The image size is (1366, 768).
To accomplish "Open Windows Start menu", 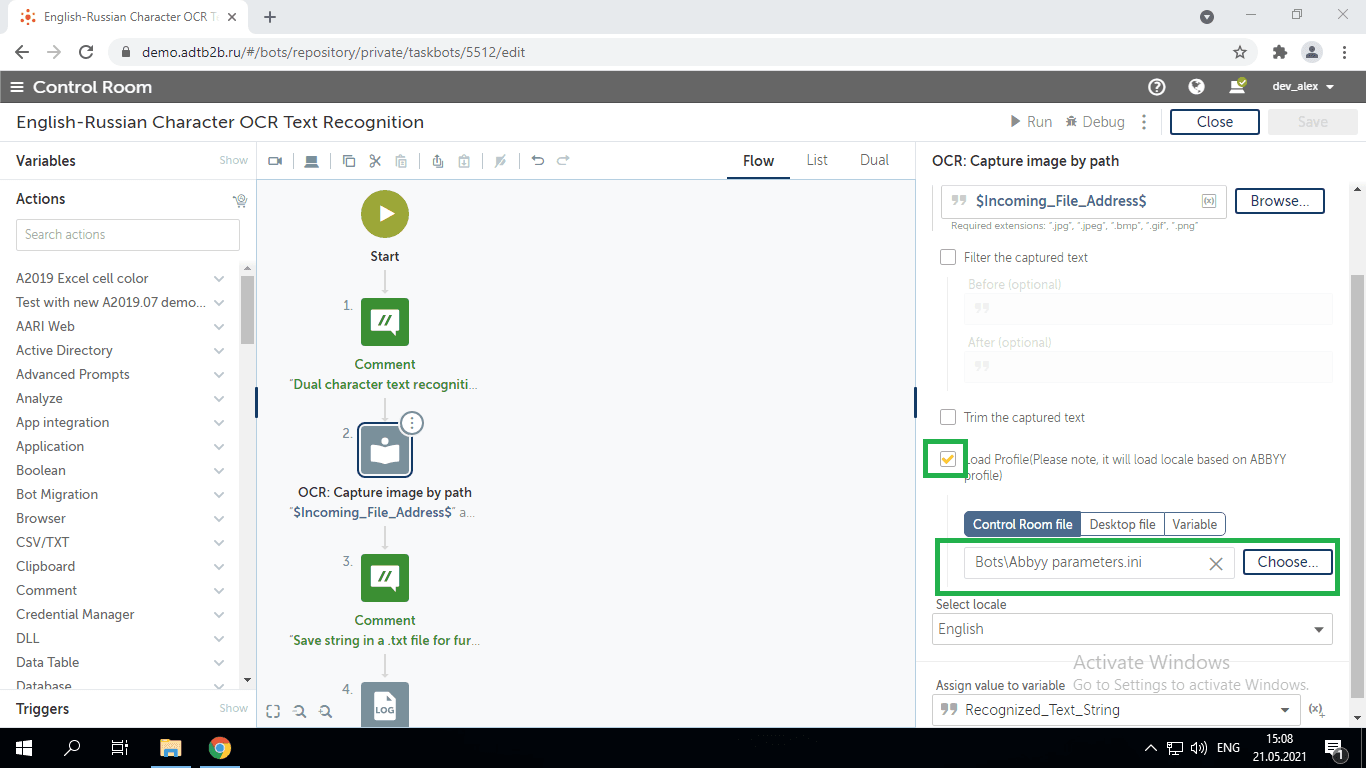I will tap(23, 747).
